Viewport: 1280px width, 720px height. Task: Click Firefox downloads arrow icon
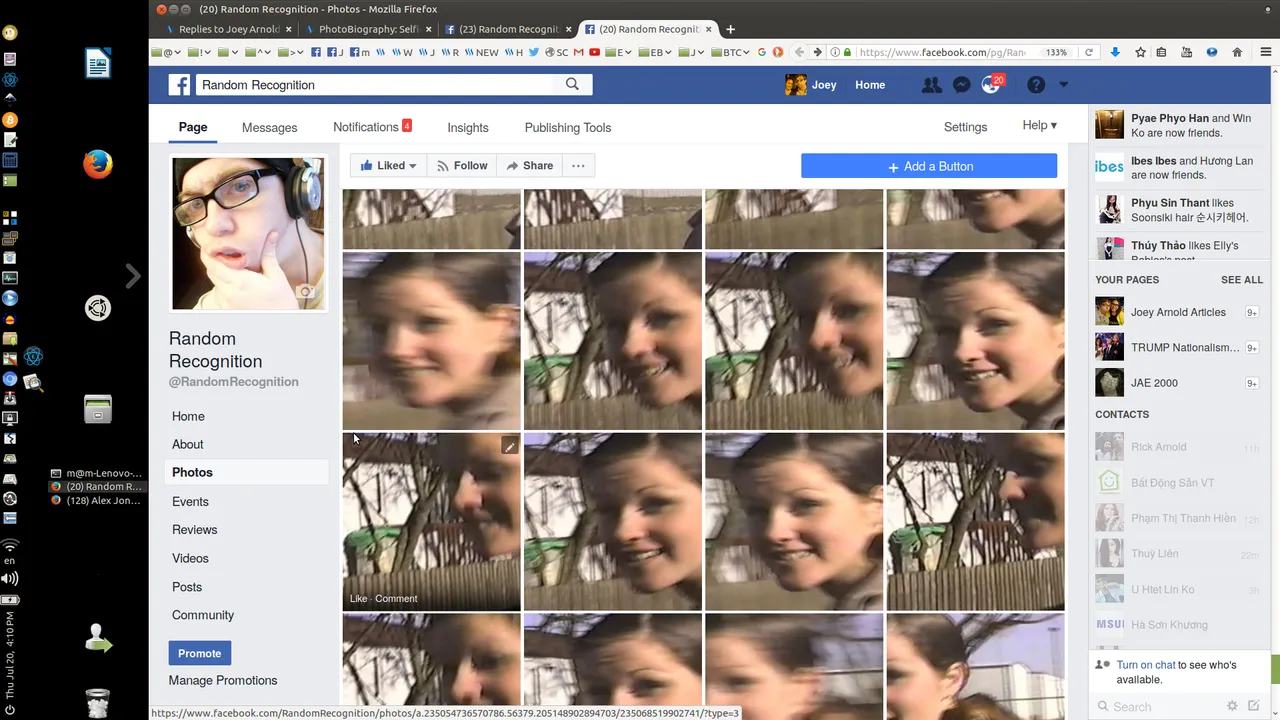(1115, 52)
